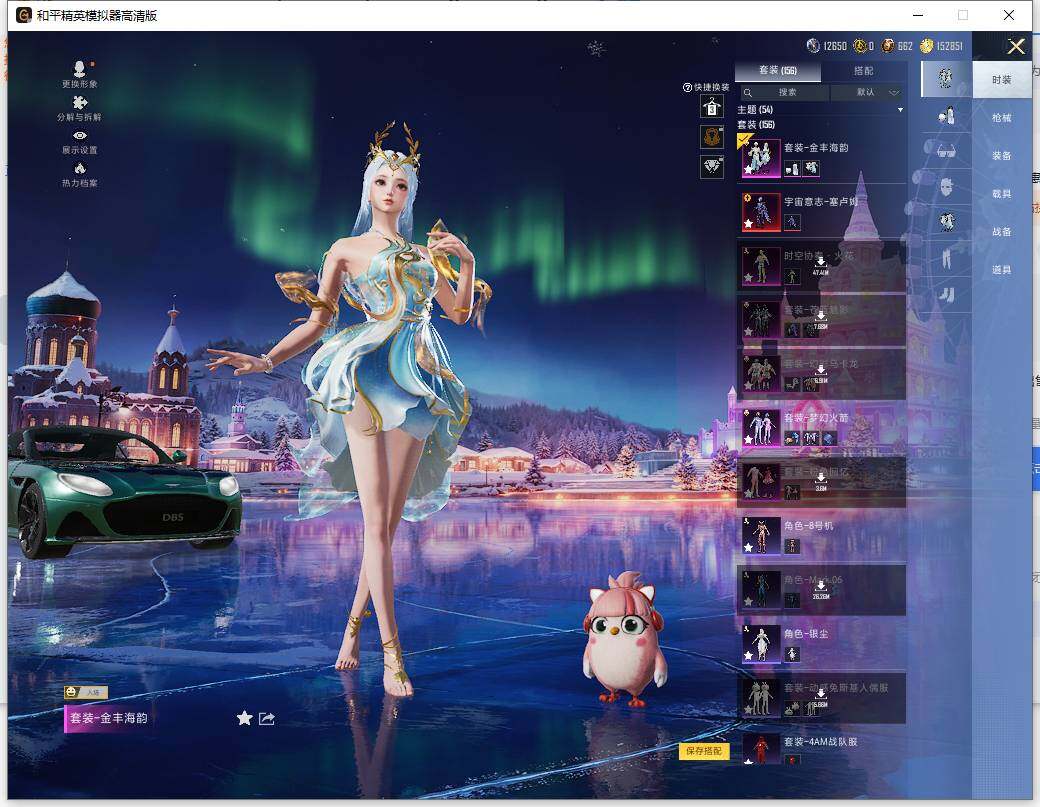Click the bear badge quick-change icon

(x=712, y=137)
